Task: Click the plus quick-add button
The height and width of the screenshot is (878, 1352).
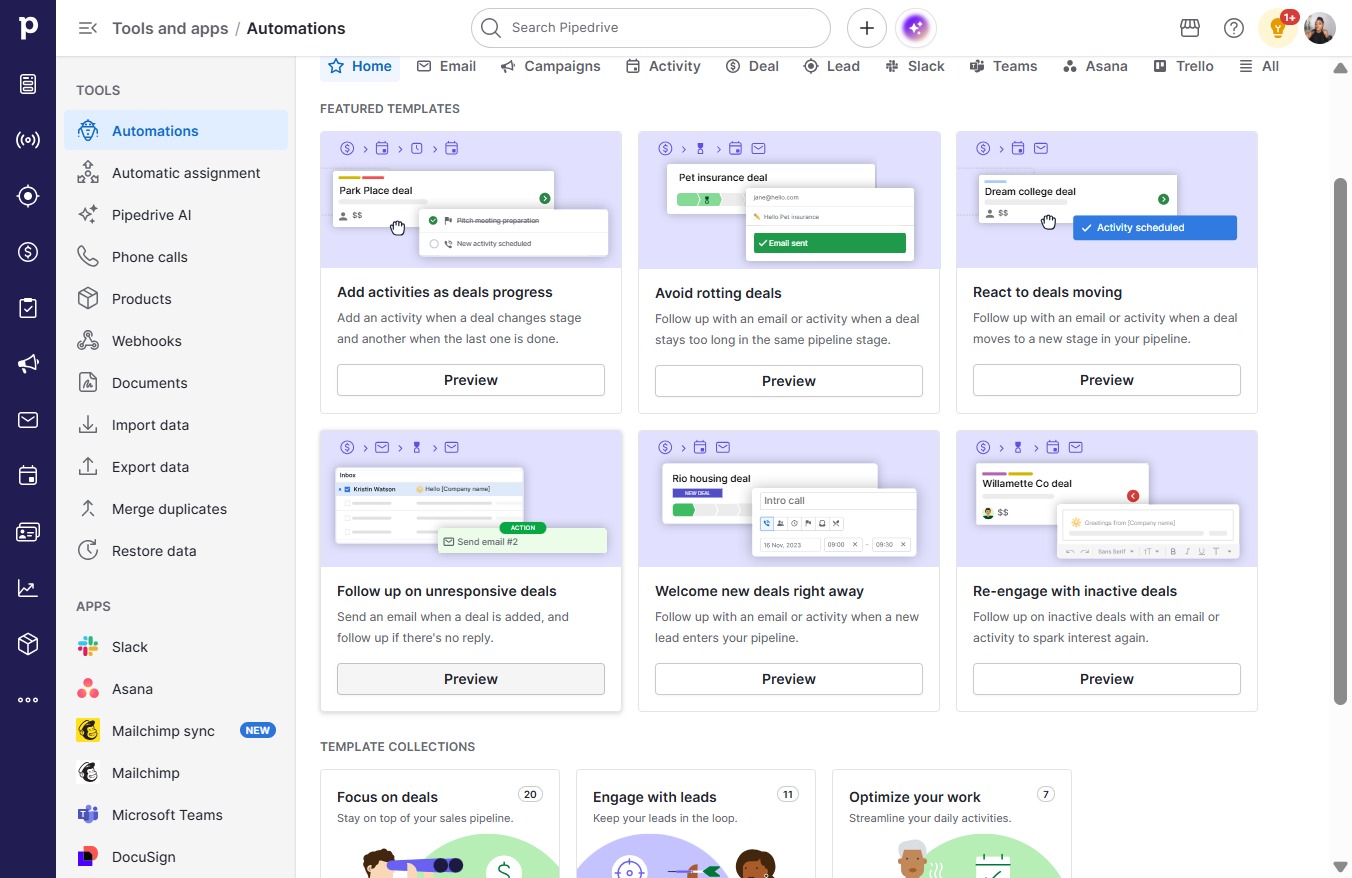Action: pos(867,28)
